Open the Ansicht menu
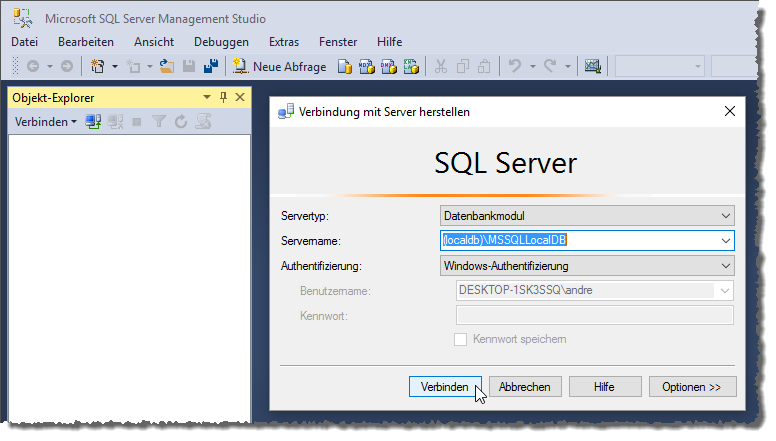Screen dimensions: 776x441 point(154,42)
